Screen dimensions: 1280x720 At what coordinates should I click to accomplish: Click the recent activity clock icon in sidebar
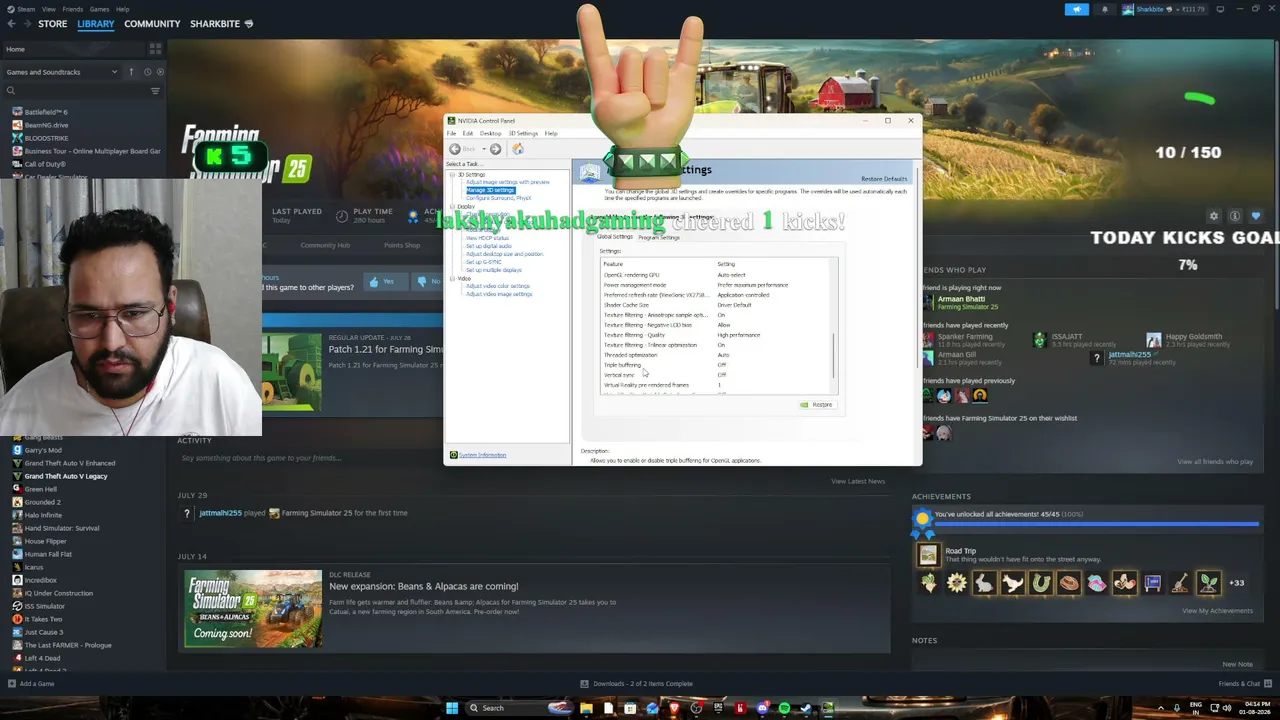(x=147, y=72)
